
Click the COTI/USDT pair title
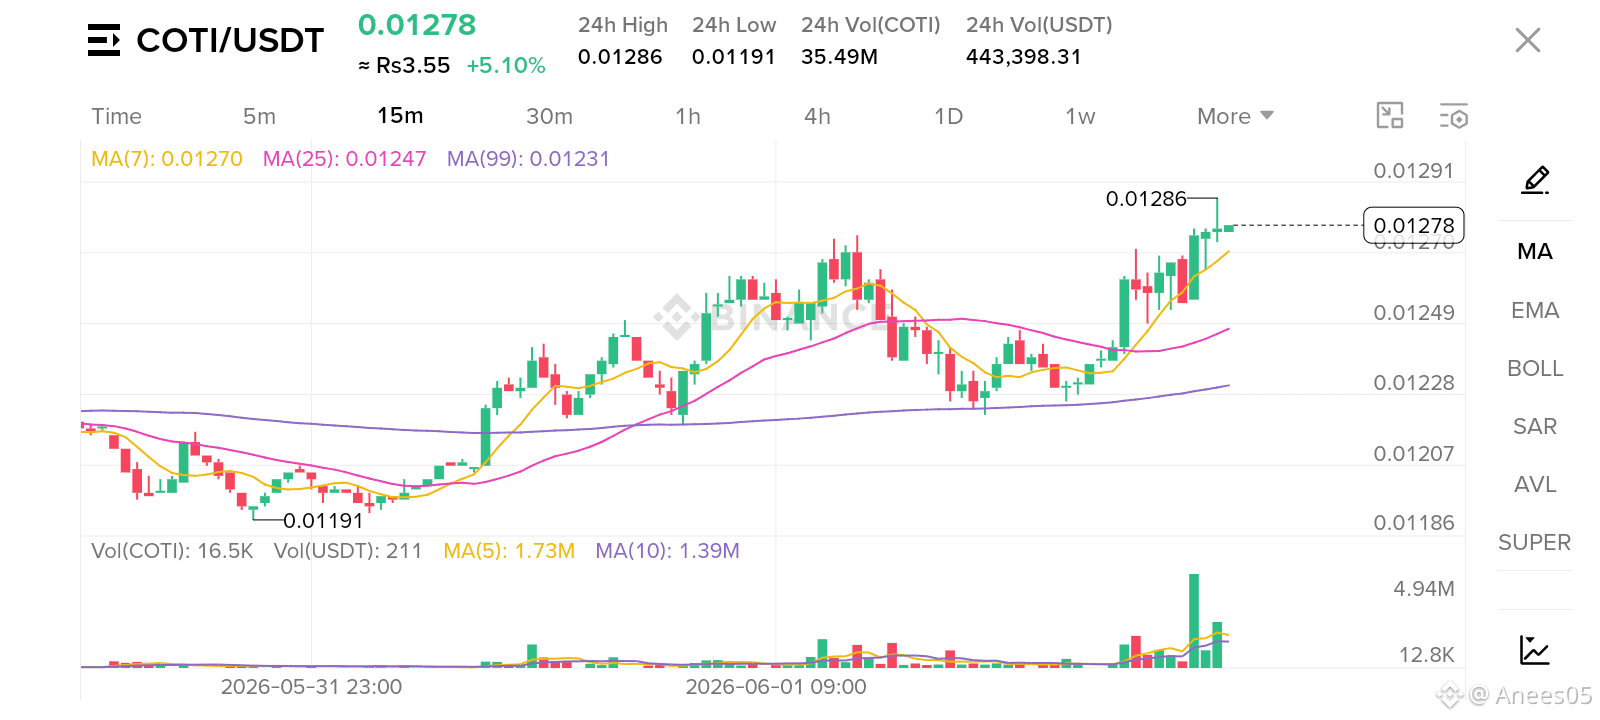tap(230, 40)
